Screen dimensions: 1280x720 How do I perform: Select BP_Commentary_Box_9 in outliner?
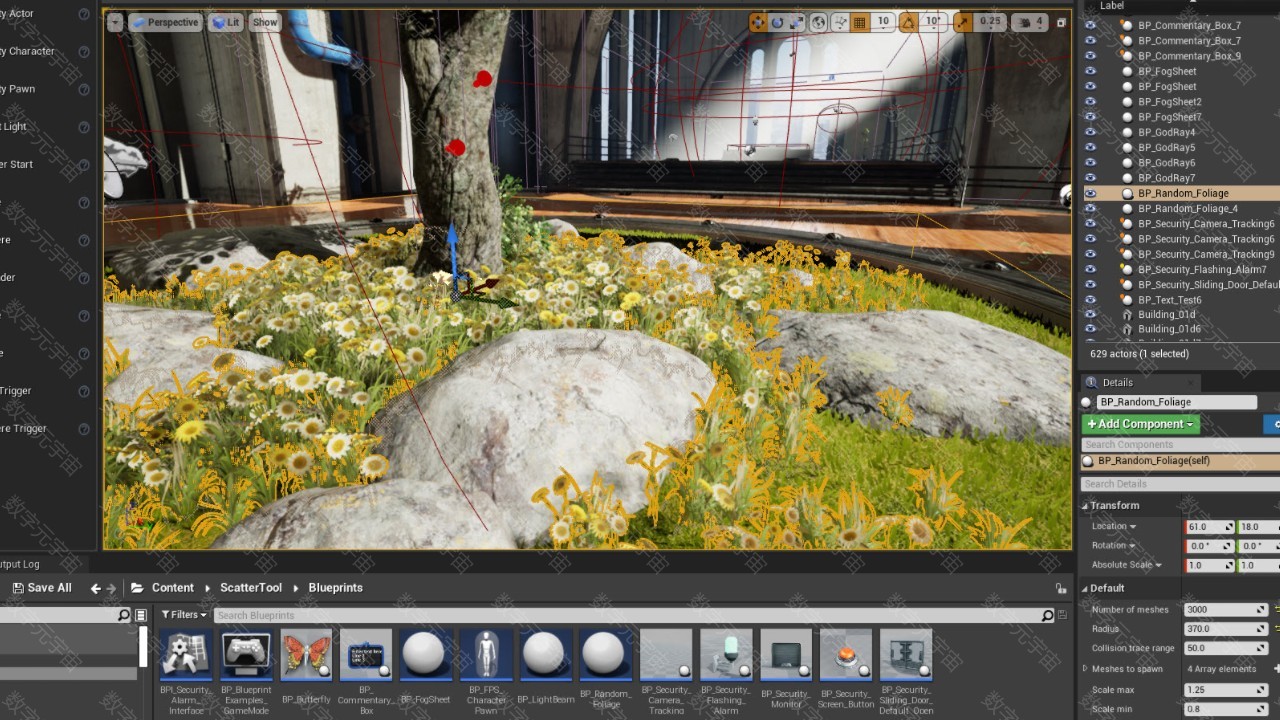click(1189, 56)
